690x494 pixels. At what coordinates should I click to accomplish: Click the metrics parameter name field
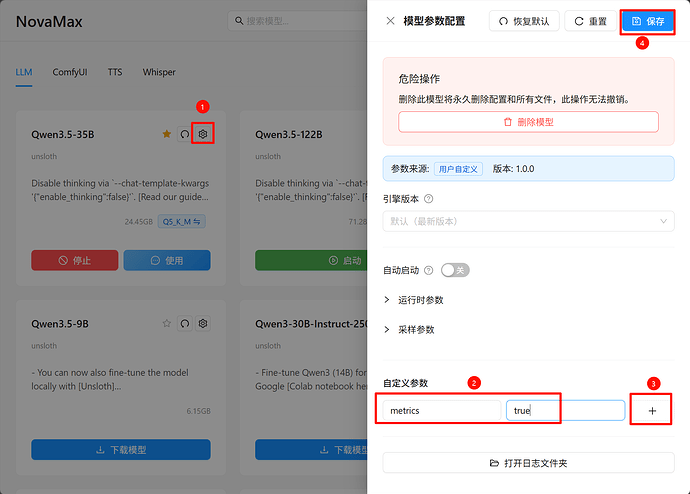click(x=441, y=410)
